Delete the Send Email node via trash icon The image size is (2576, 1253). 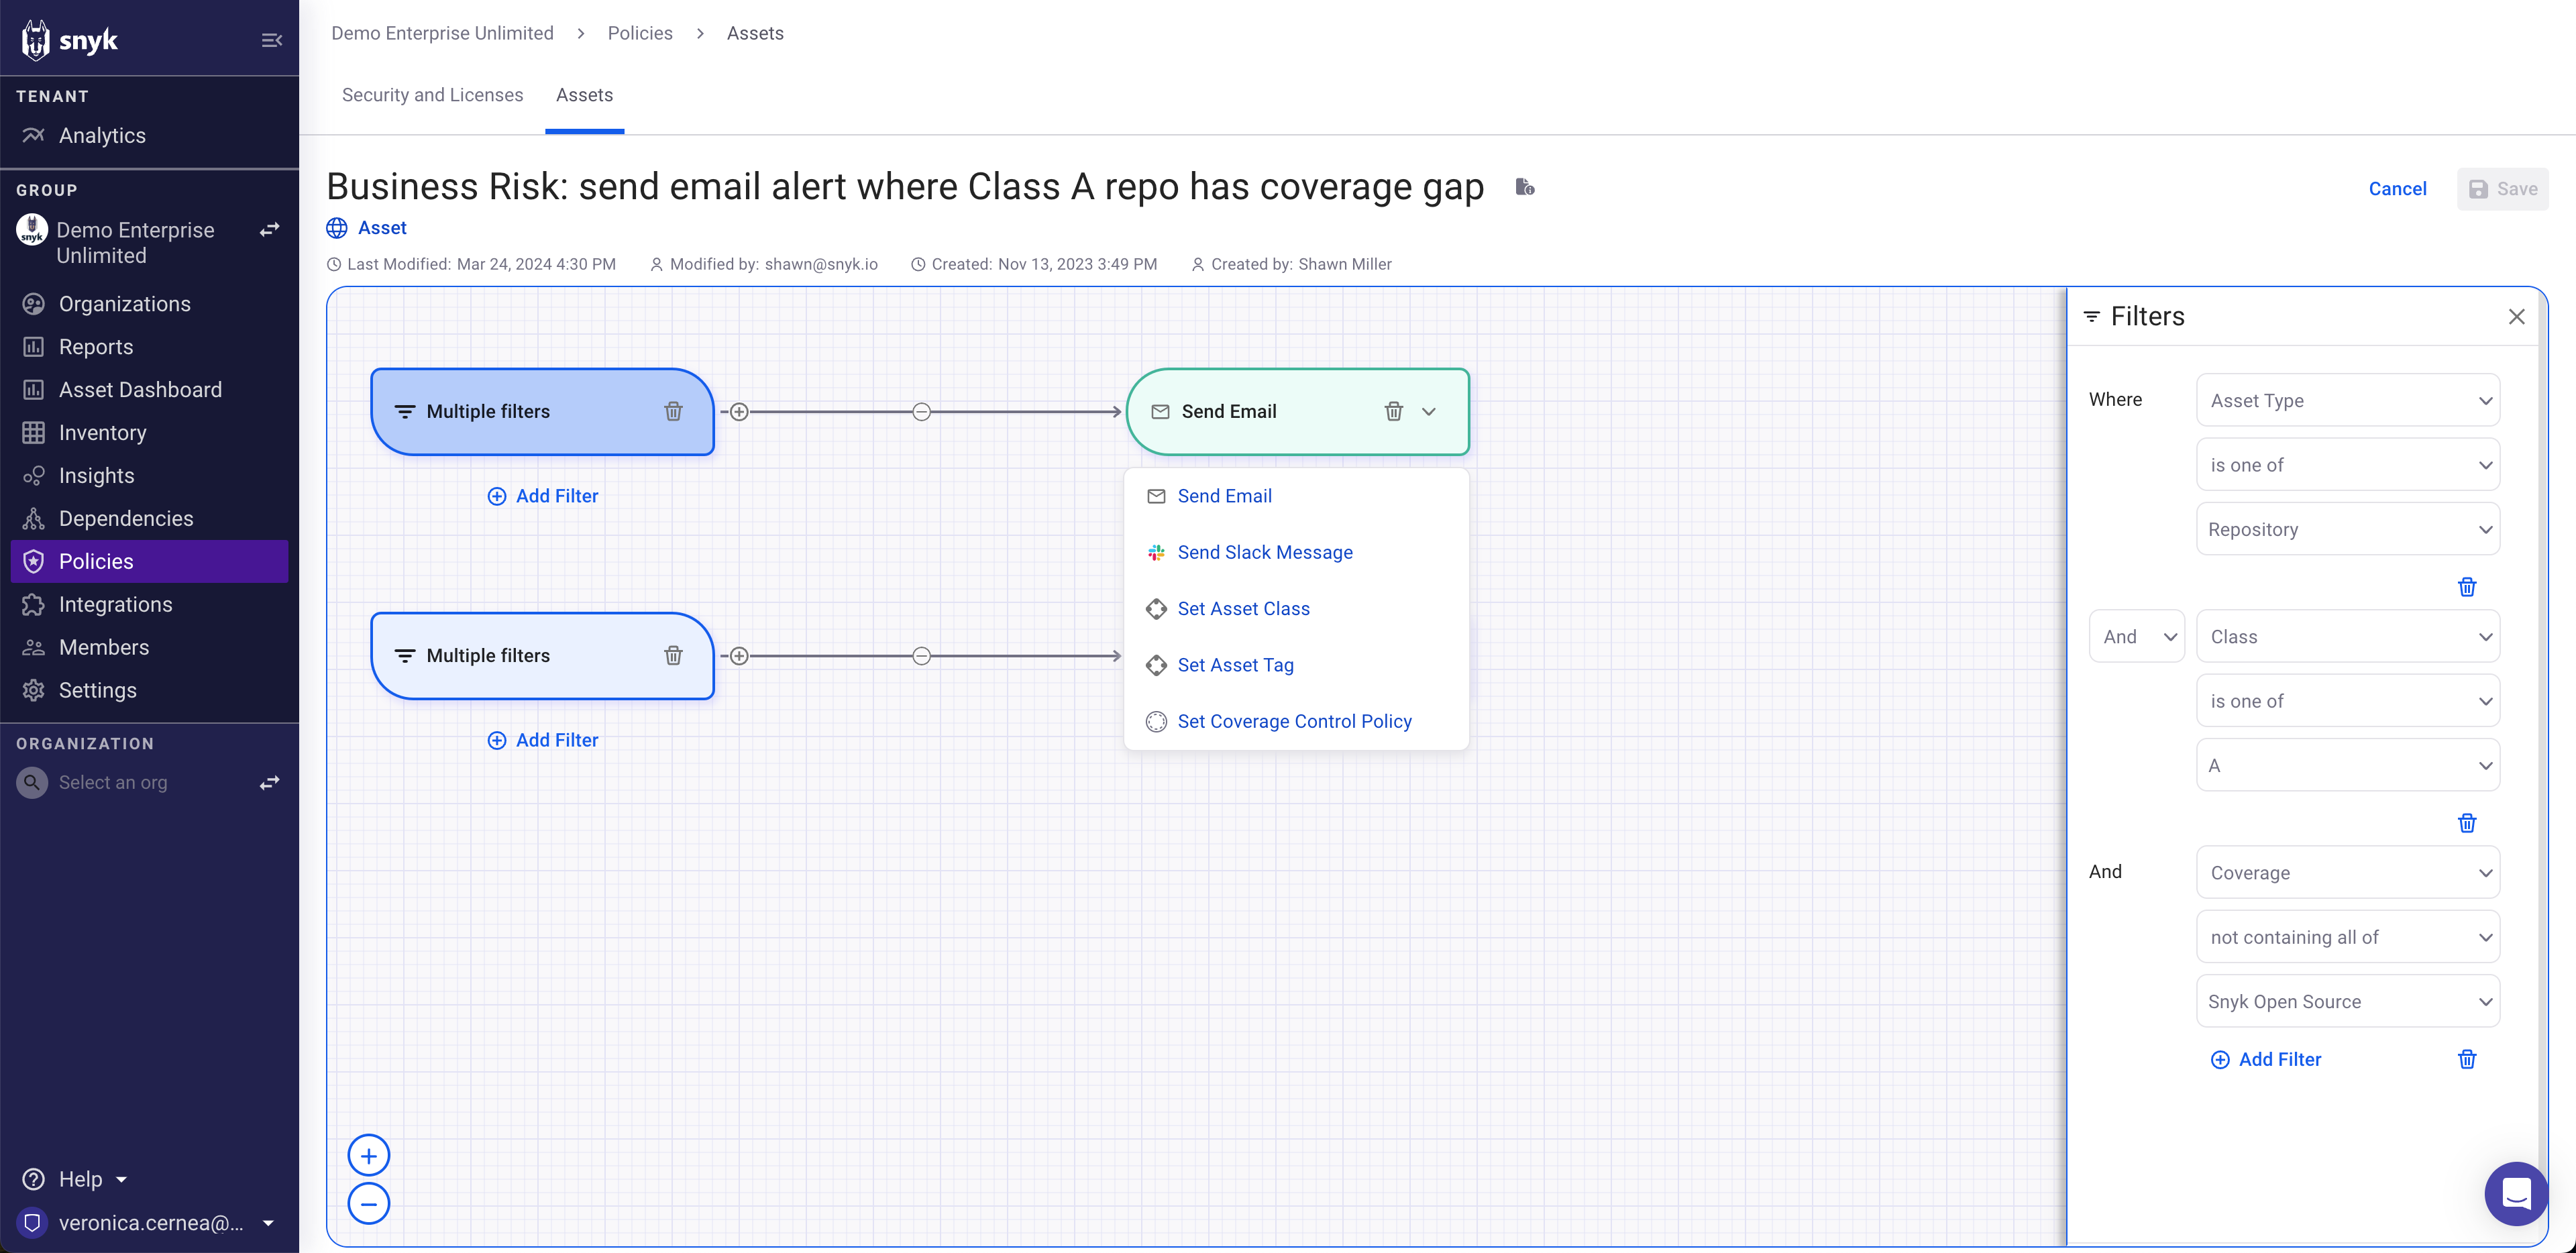(x=1394, y=411)
